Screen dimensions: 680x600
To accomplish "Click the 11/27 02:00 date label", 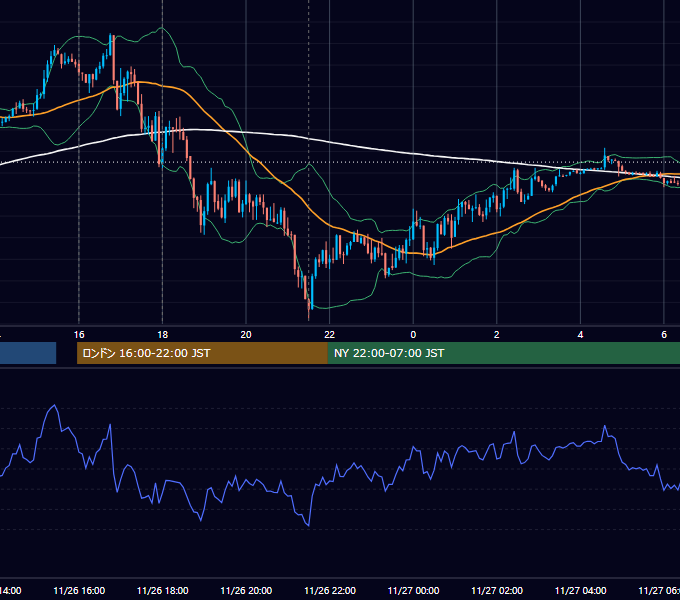I will [497, 590].
